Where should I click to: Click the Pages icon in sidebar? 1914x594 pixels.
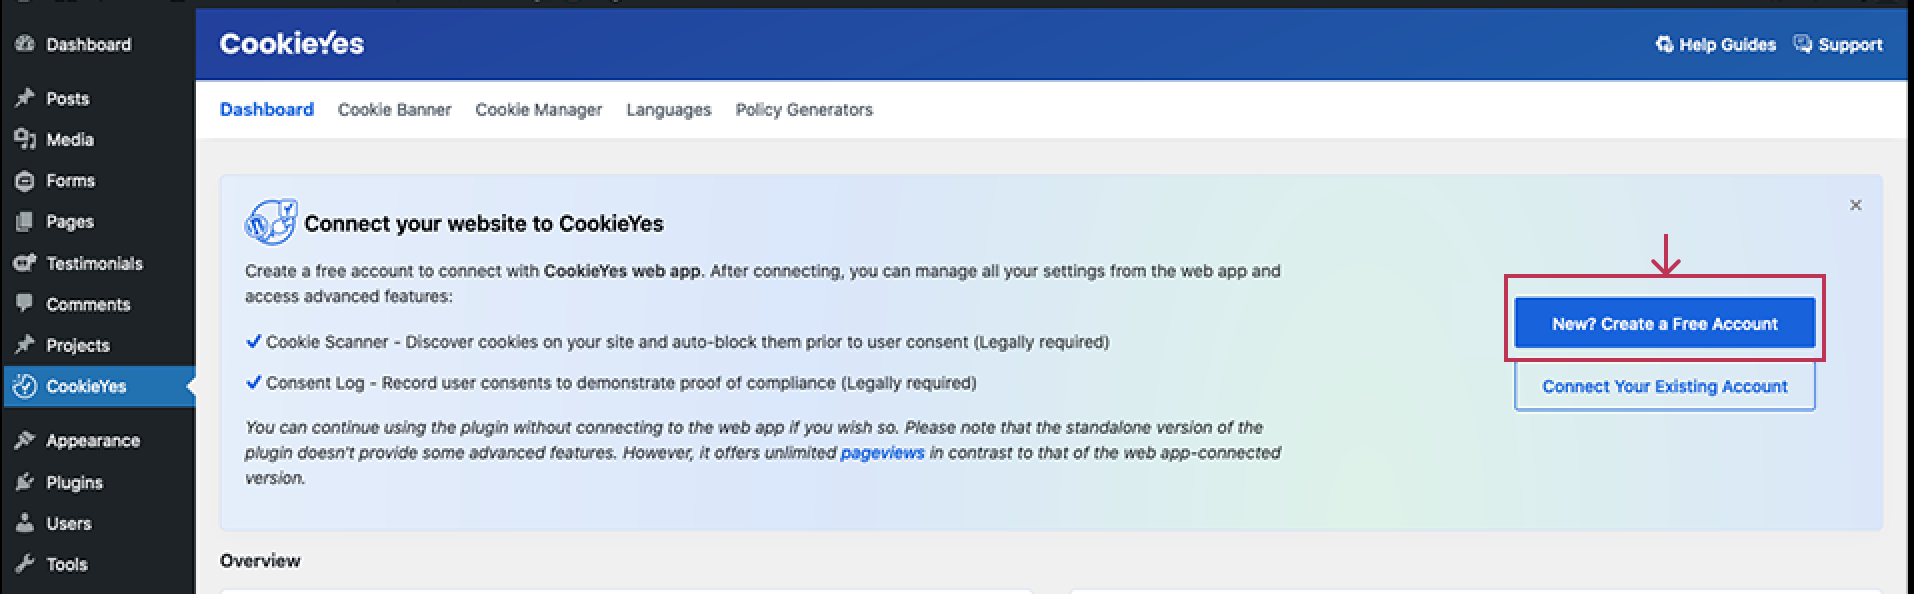tap(25, 222)
